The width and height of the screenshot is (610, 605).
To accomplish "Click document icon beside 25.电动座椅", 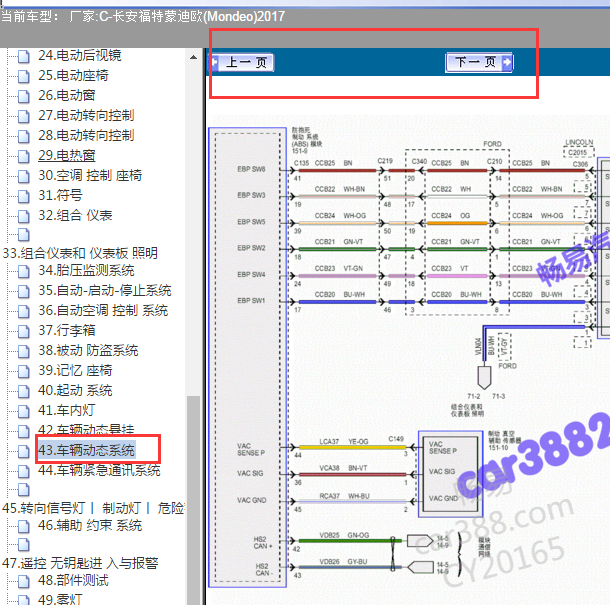I will [24, 76].
